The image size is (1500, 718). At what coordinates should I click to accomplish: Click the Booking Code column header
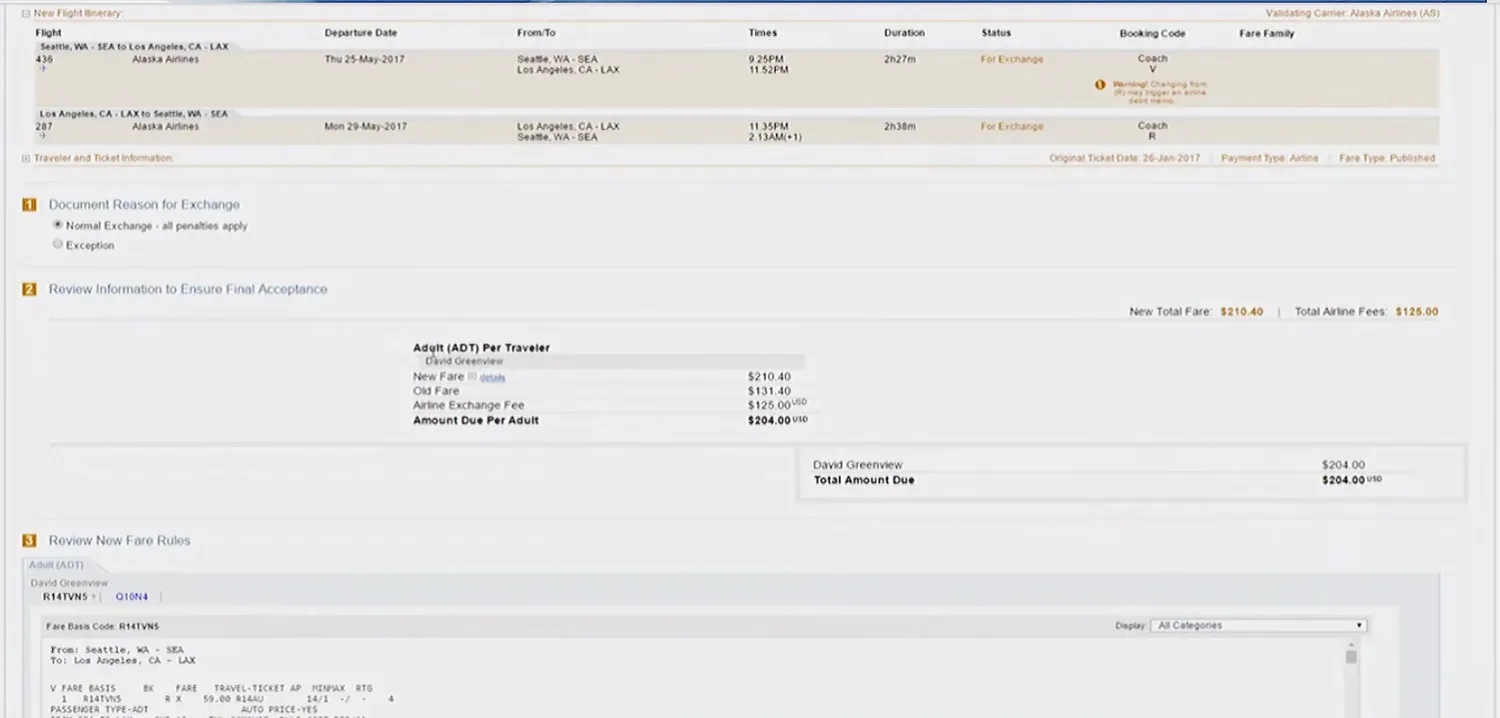coord(1152,33)
